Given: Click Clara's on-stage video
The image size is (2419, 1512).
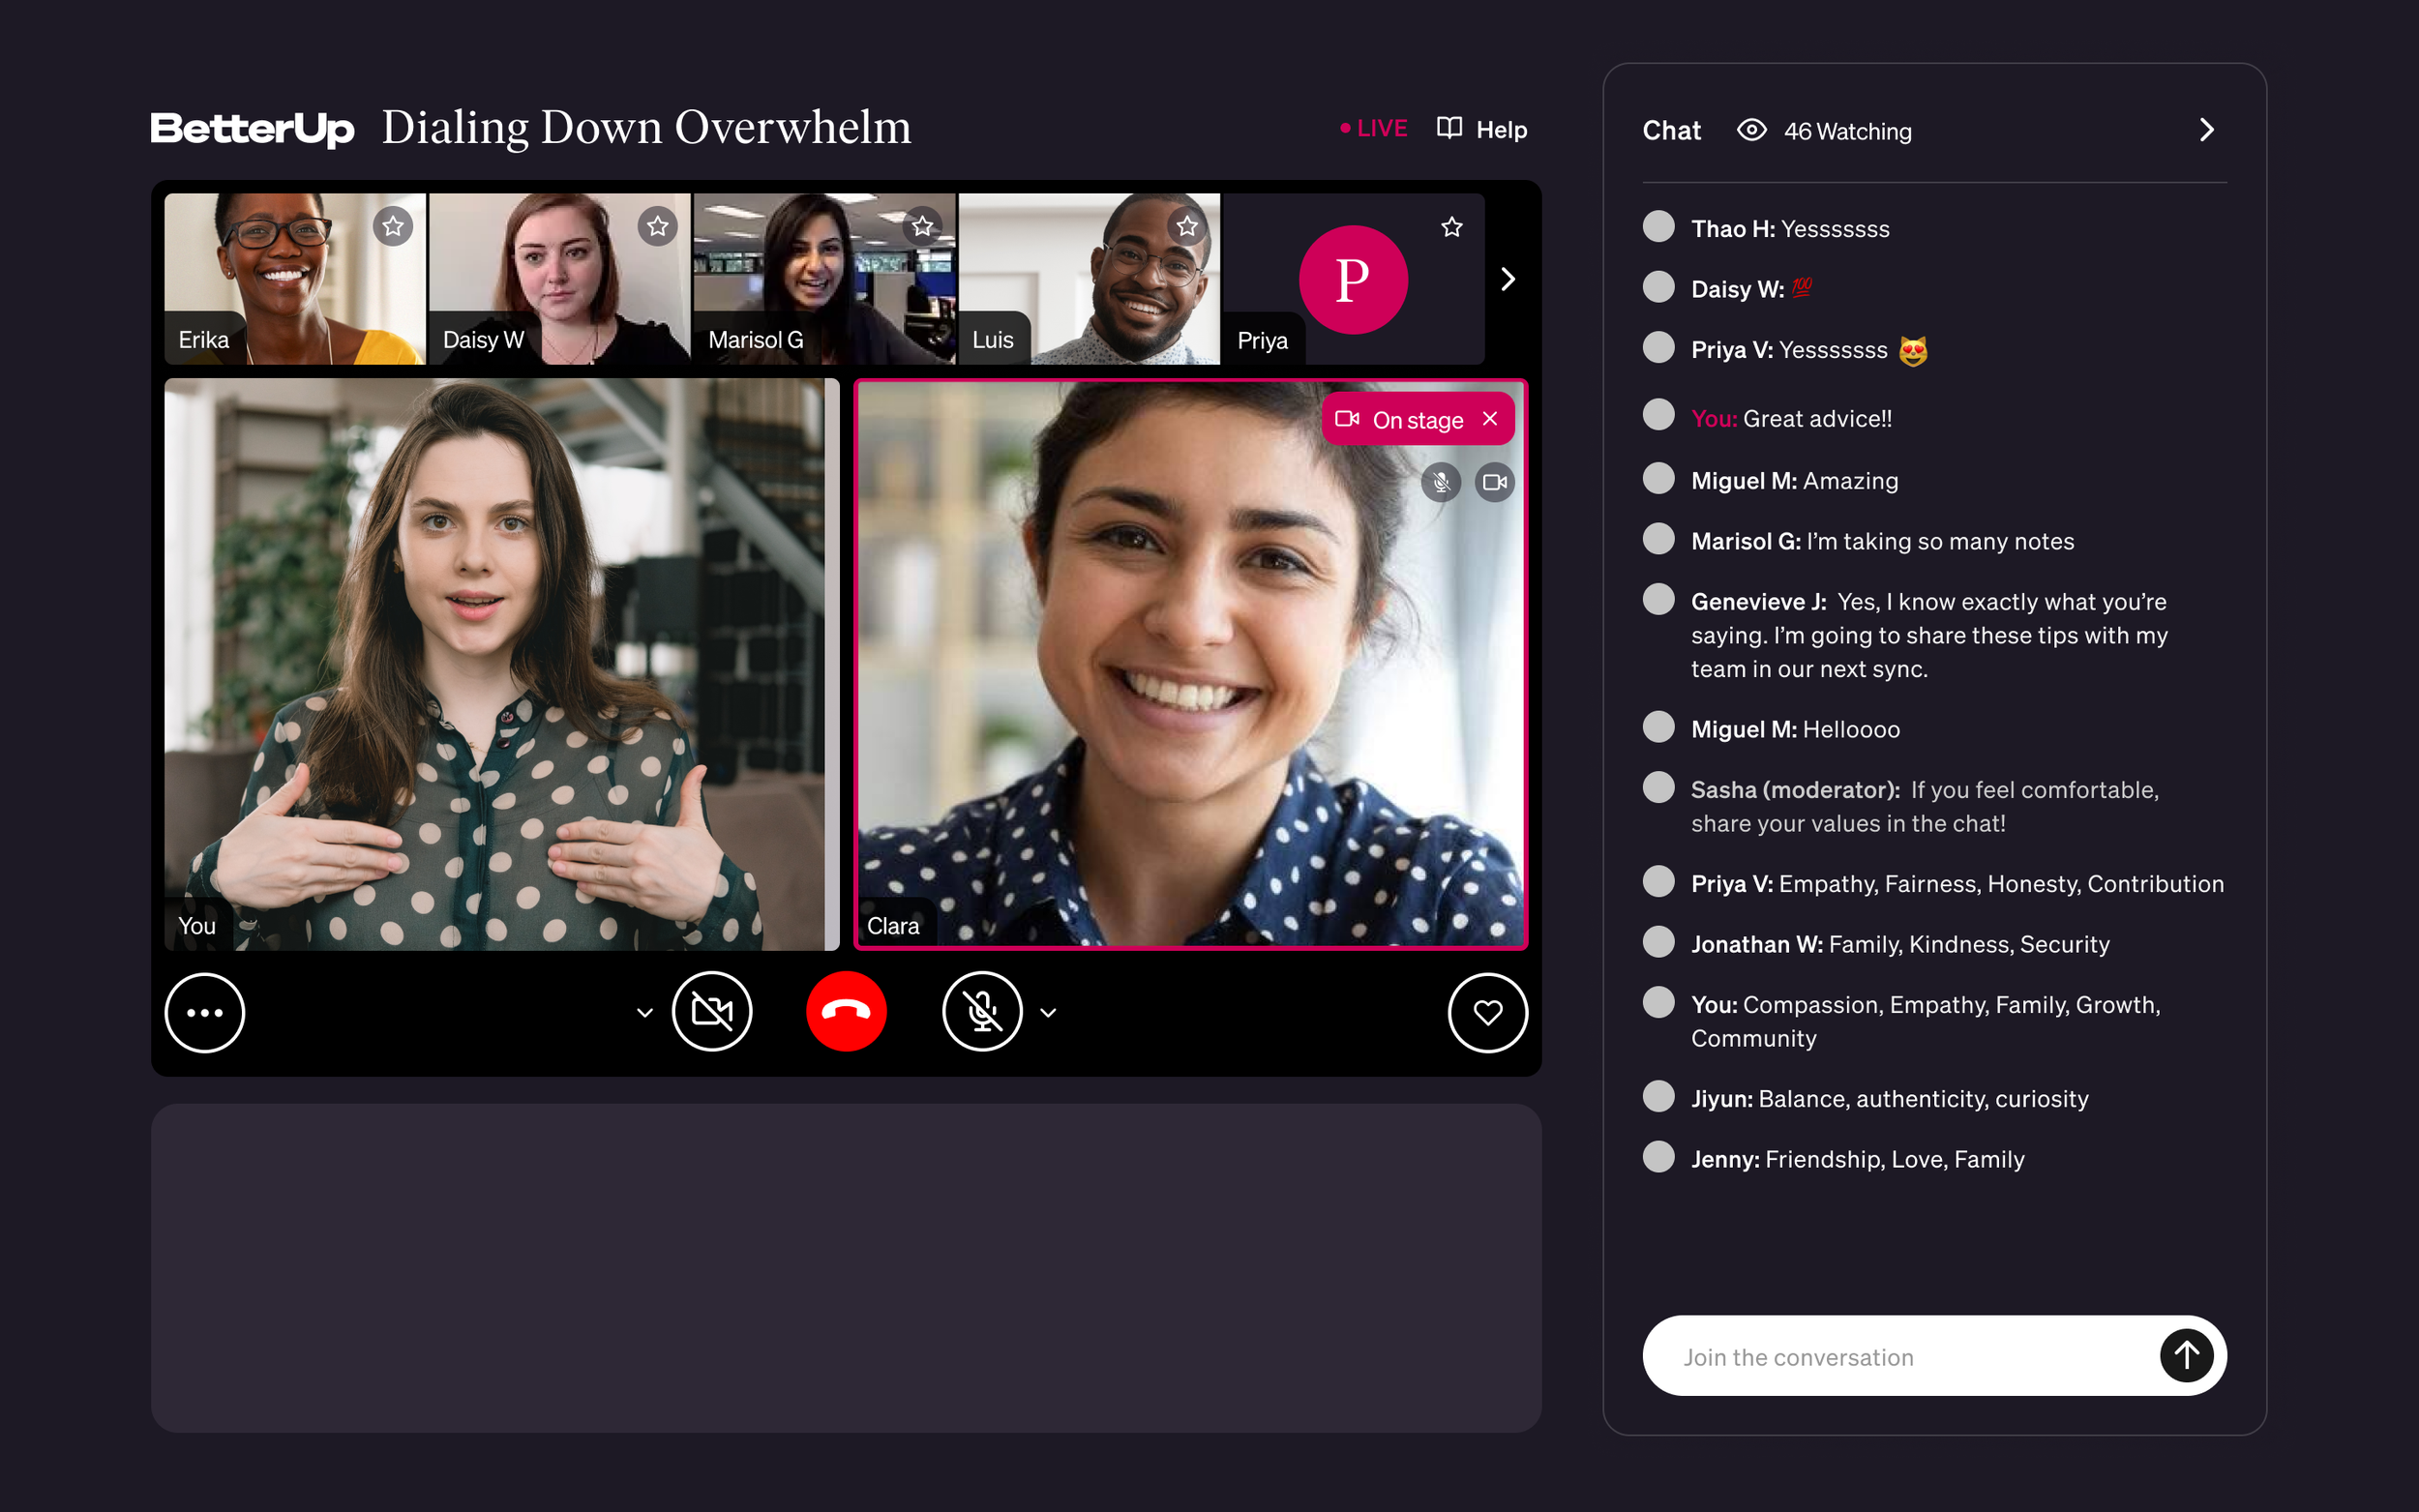Looking at the screenshot, I should point(1190,665).
